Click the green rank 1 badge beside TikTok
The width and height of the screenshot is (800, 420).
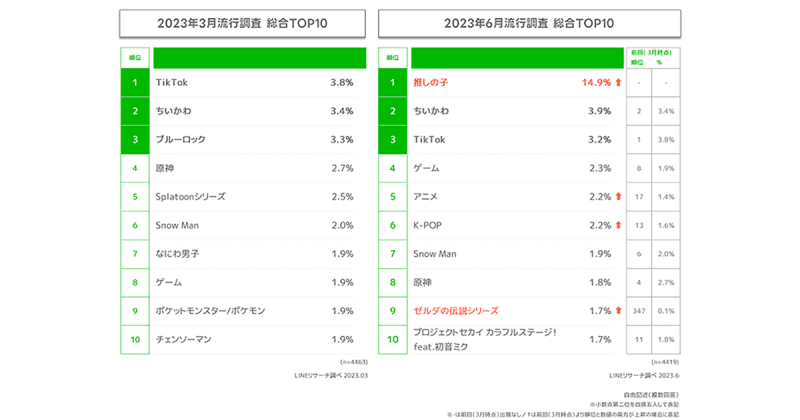pyautogui.click(x=133, y=83)
